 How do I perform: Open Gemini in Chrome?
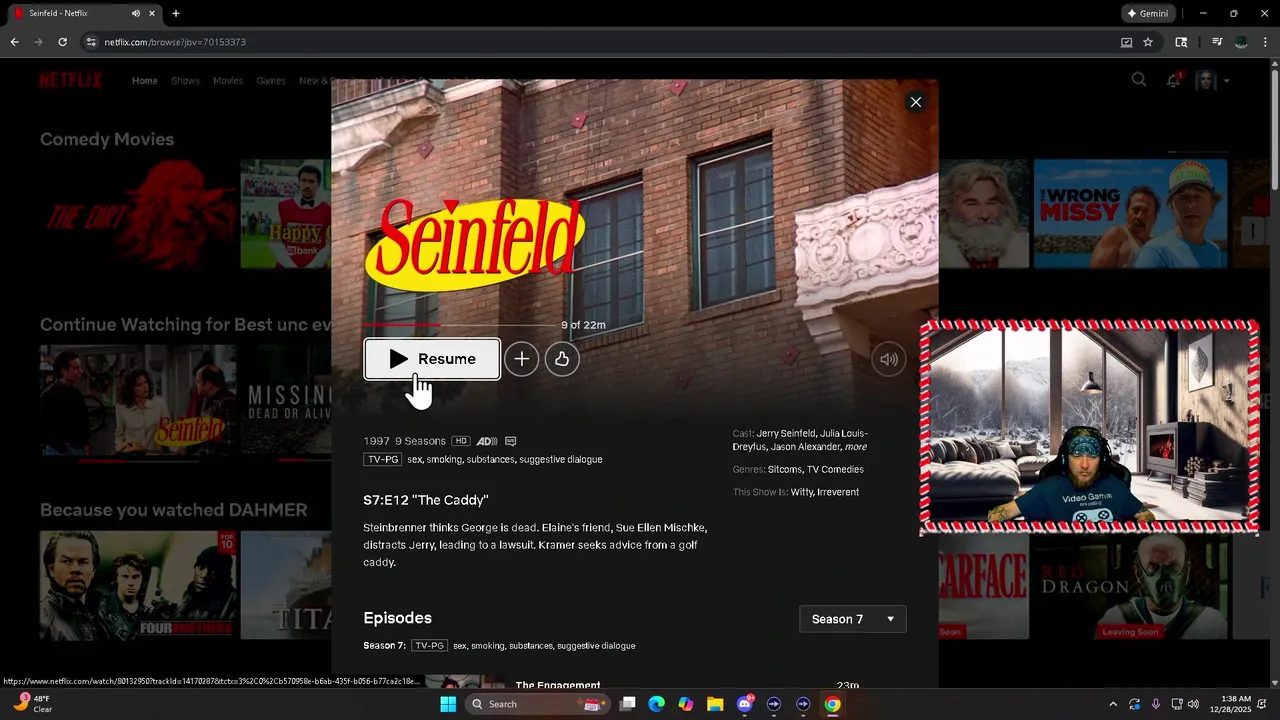click(1146, 13)
